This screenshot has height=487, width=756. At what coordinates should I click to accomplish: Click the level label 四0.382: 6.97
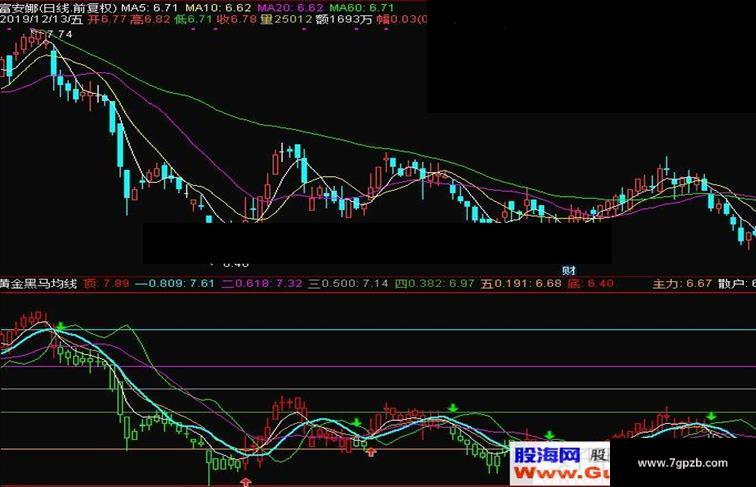click(x=435, y=284)
